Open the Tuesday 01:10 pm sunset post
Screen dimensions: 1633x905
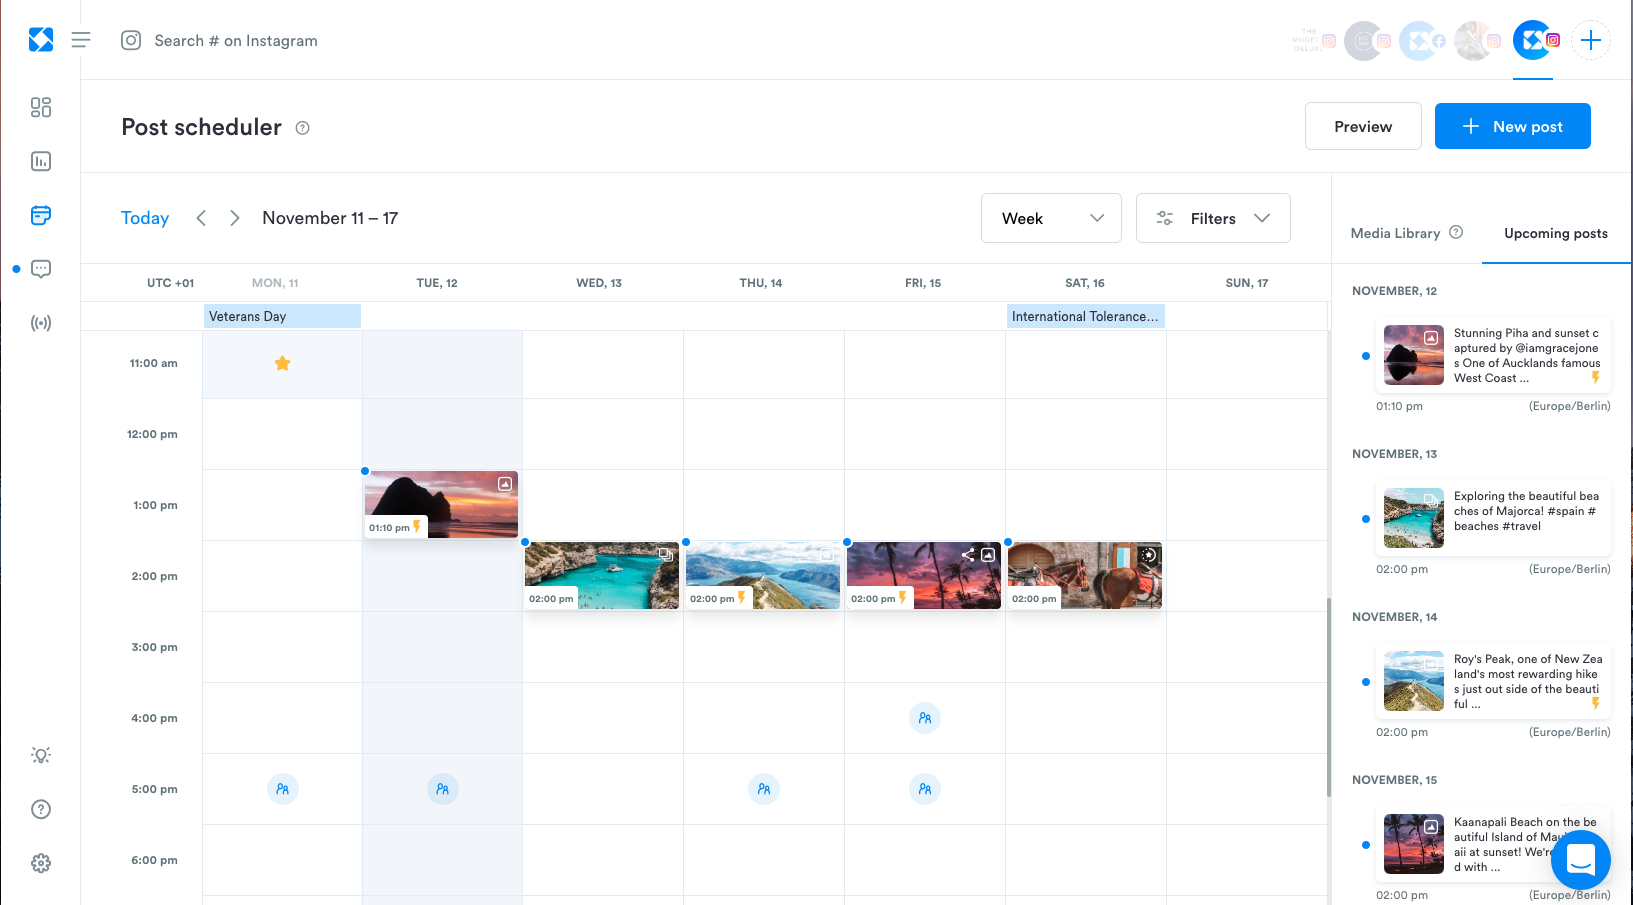[441, 505]
